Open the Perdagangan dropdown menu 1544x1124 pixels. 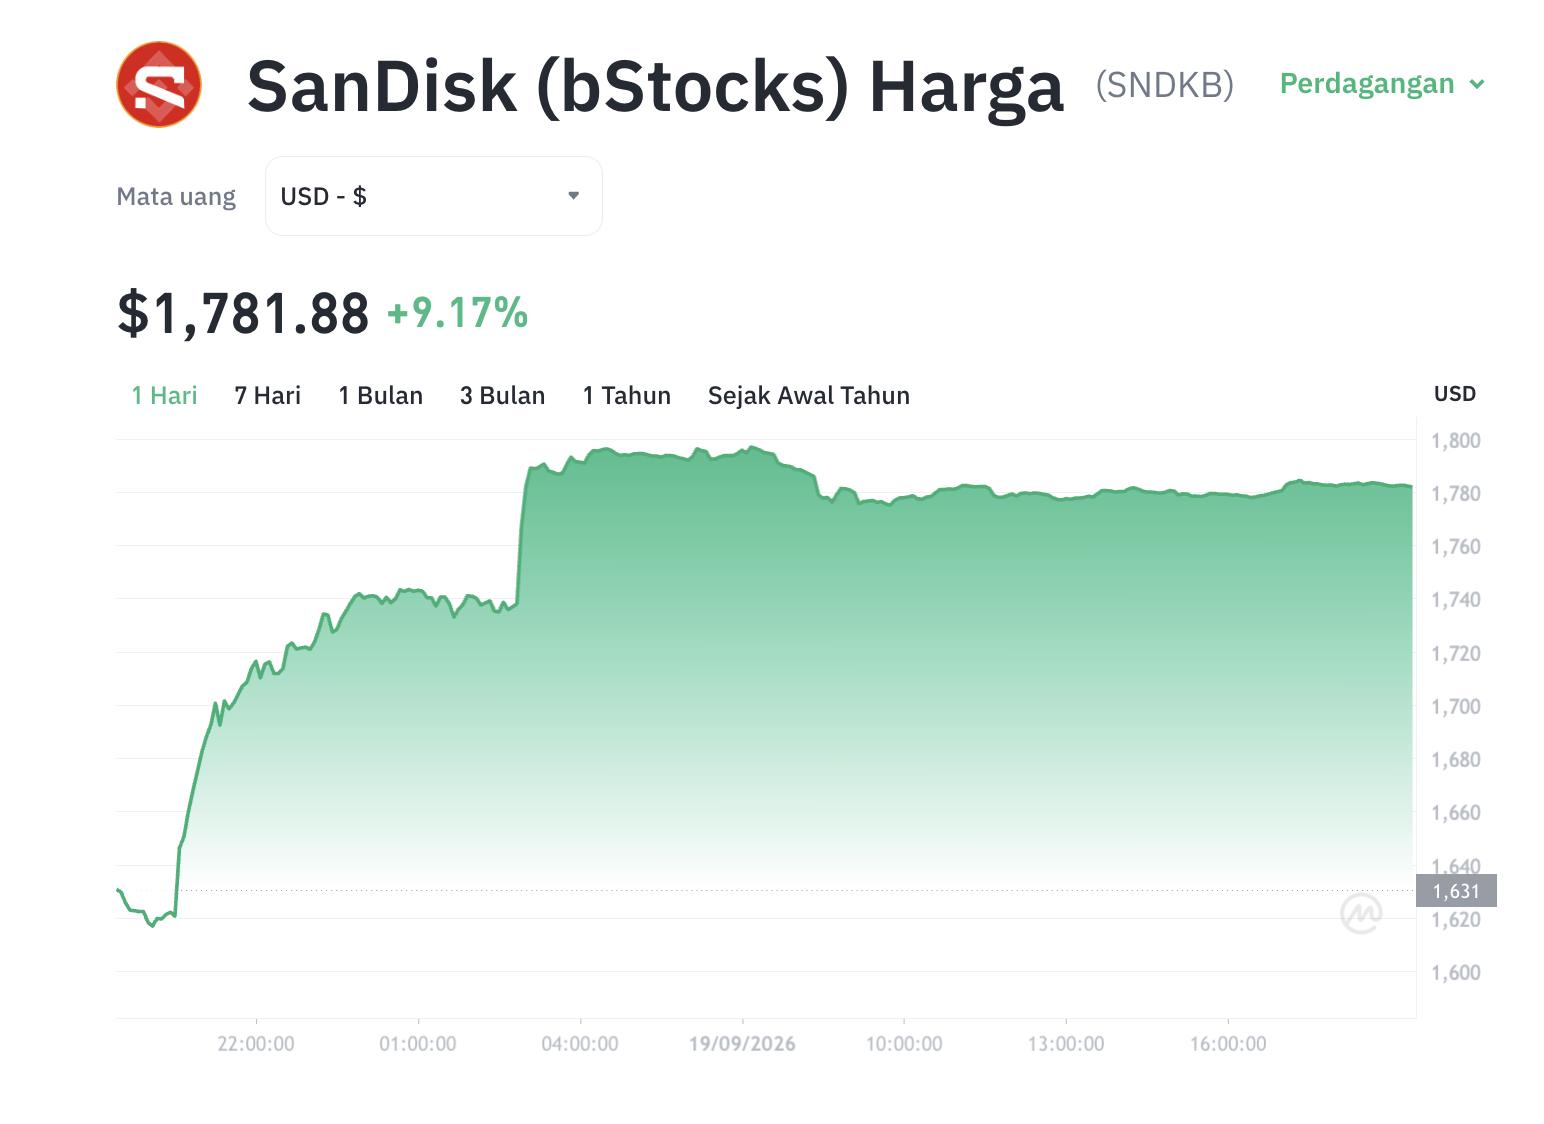(x=1382, y=84)
